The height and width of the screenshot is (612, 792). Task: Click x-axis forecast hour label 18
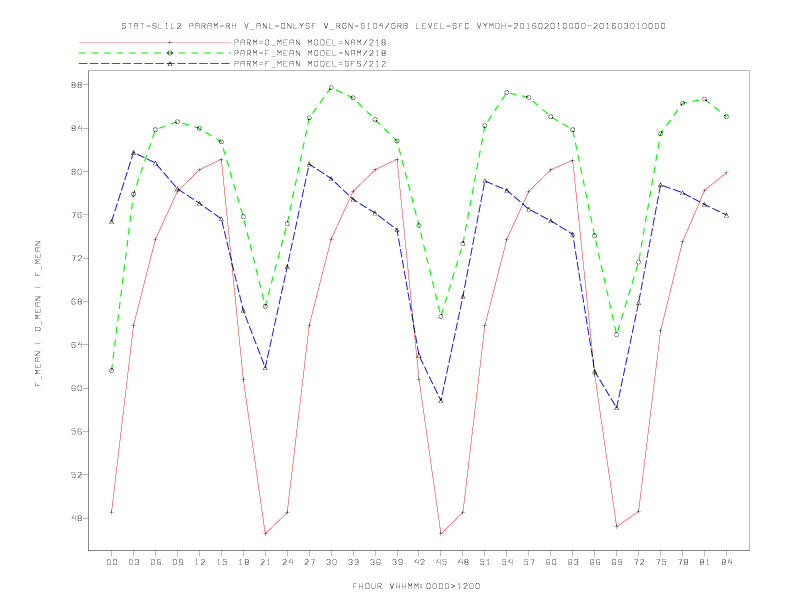click(x=243, y=562)
